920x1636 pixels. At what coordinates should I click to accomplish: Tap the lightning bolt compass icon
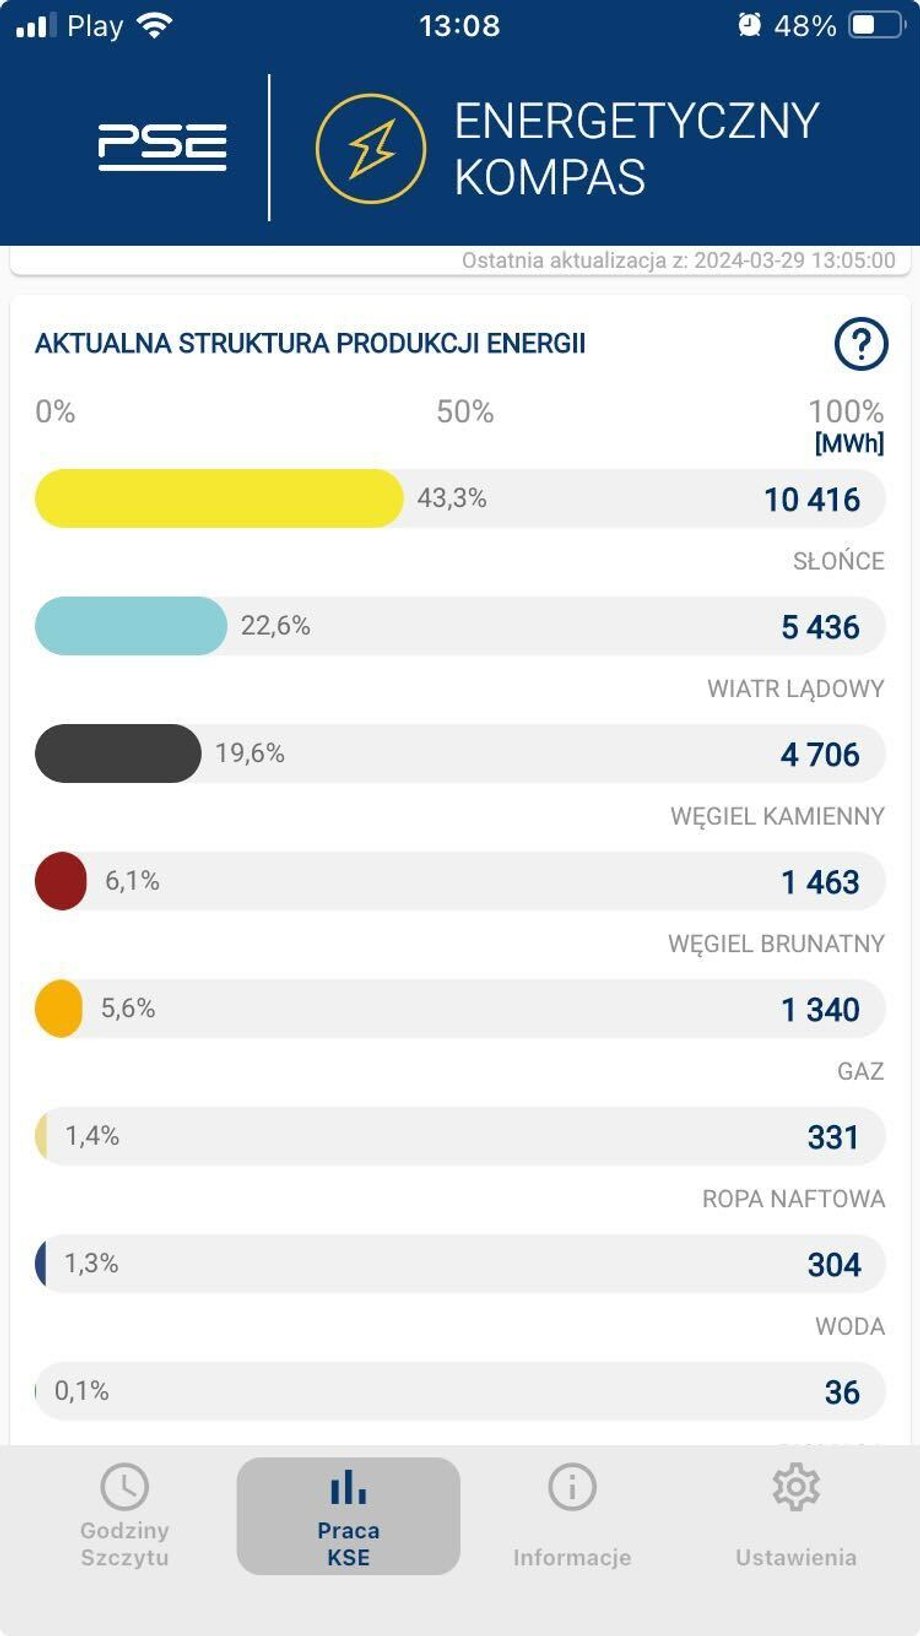click(x=370, y=149)
